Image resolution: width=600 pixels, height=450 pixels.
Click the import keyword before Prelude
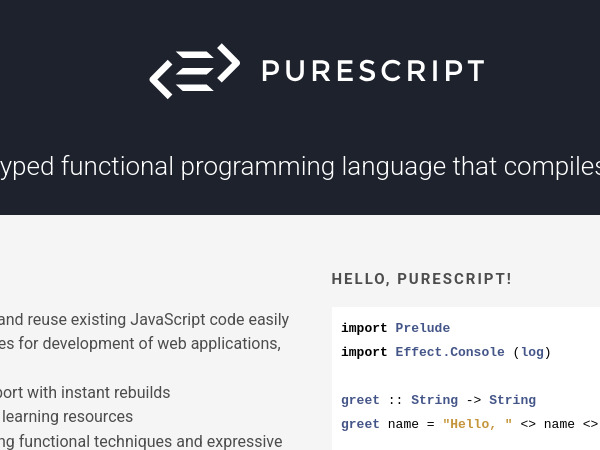[364, 328]
